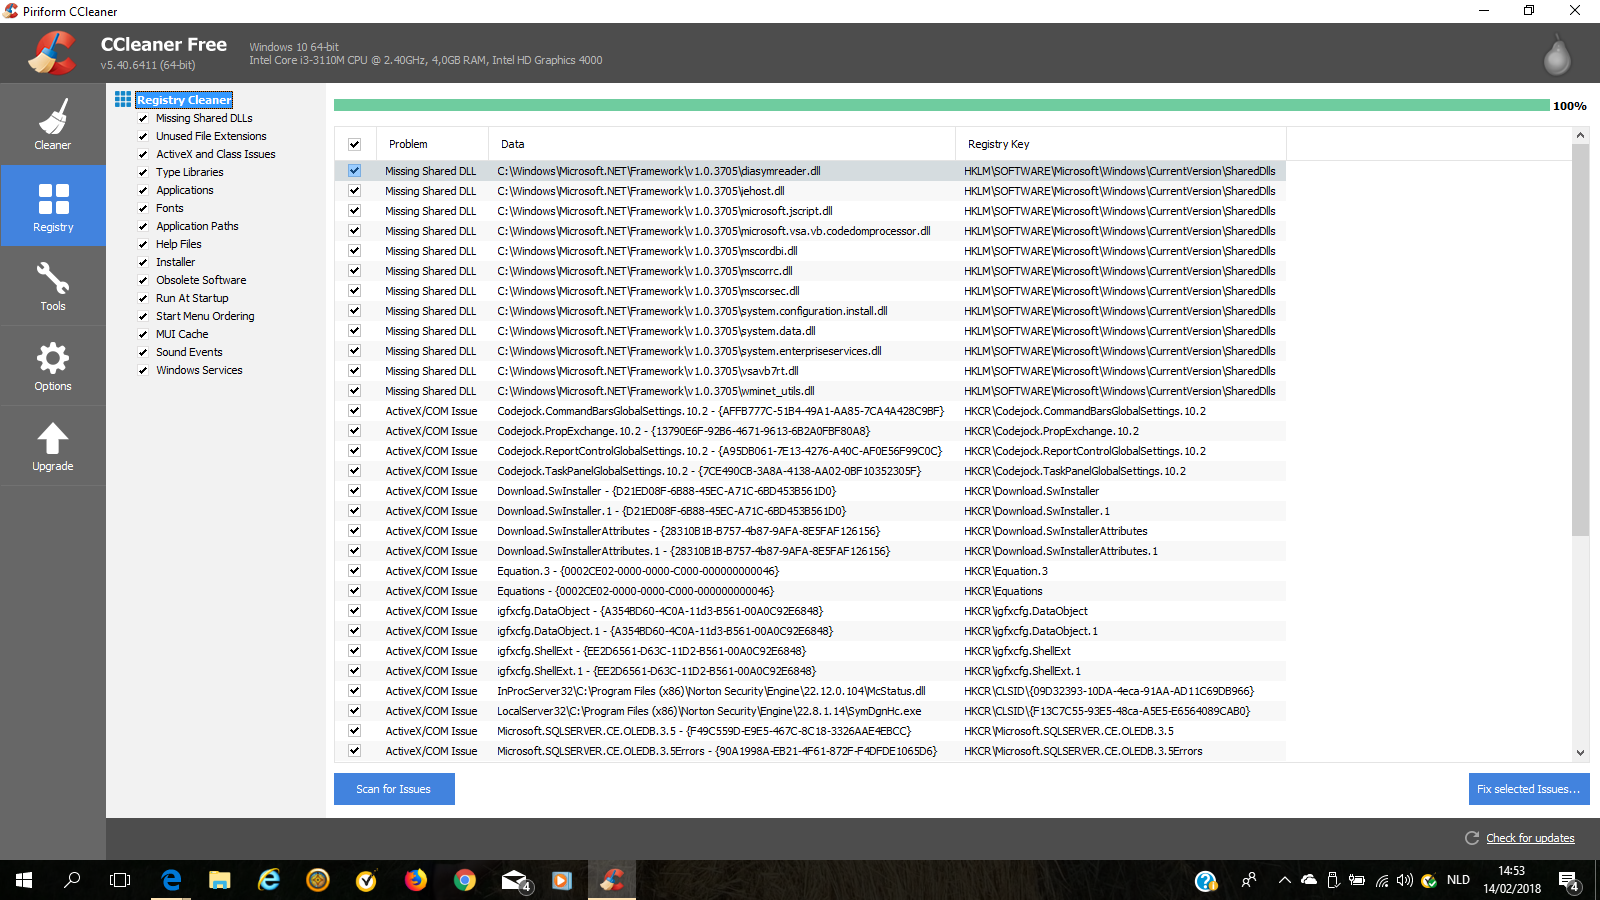Screen dimensions: 1600x900
Task: Open the Windows Start menu
Action: tap(24, 880)
